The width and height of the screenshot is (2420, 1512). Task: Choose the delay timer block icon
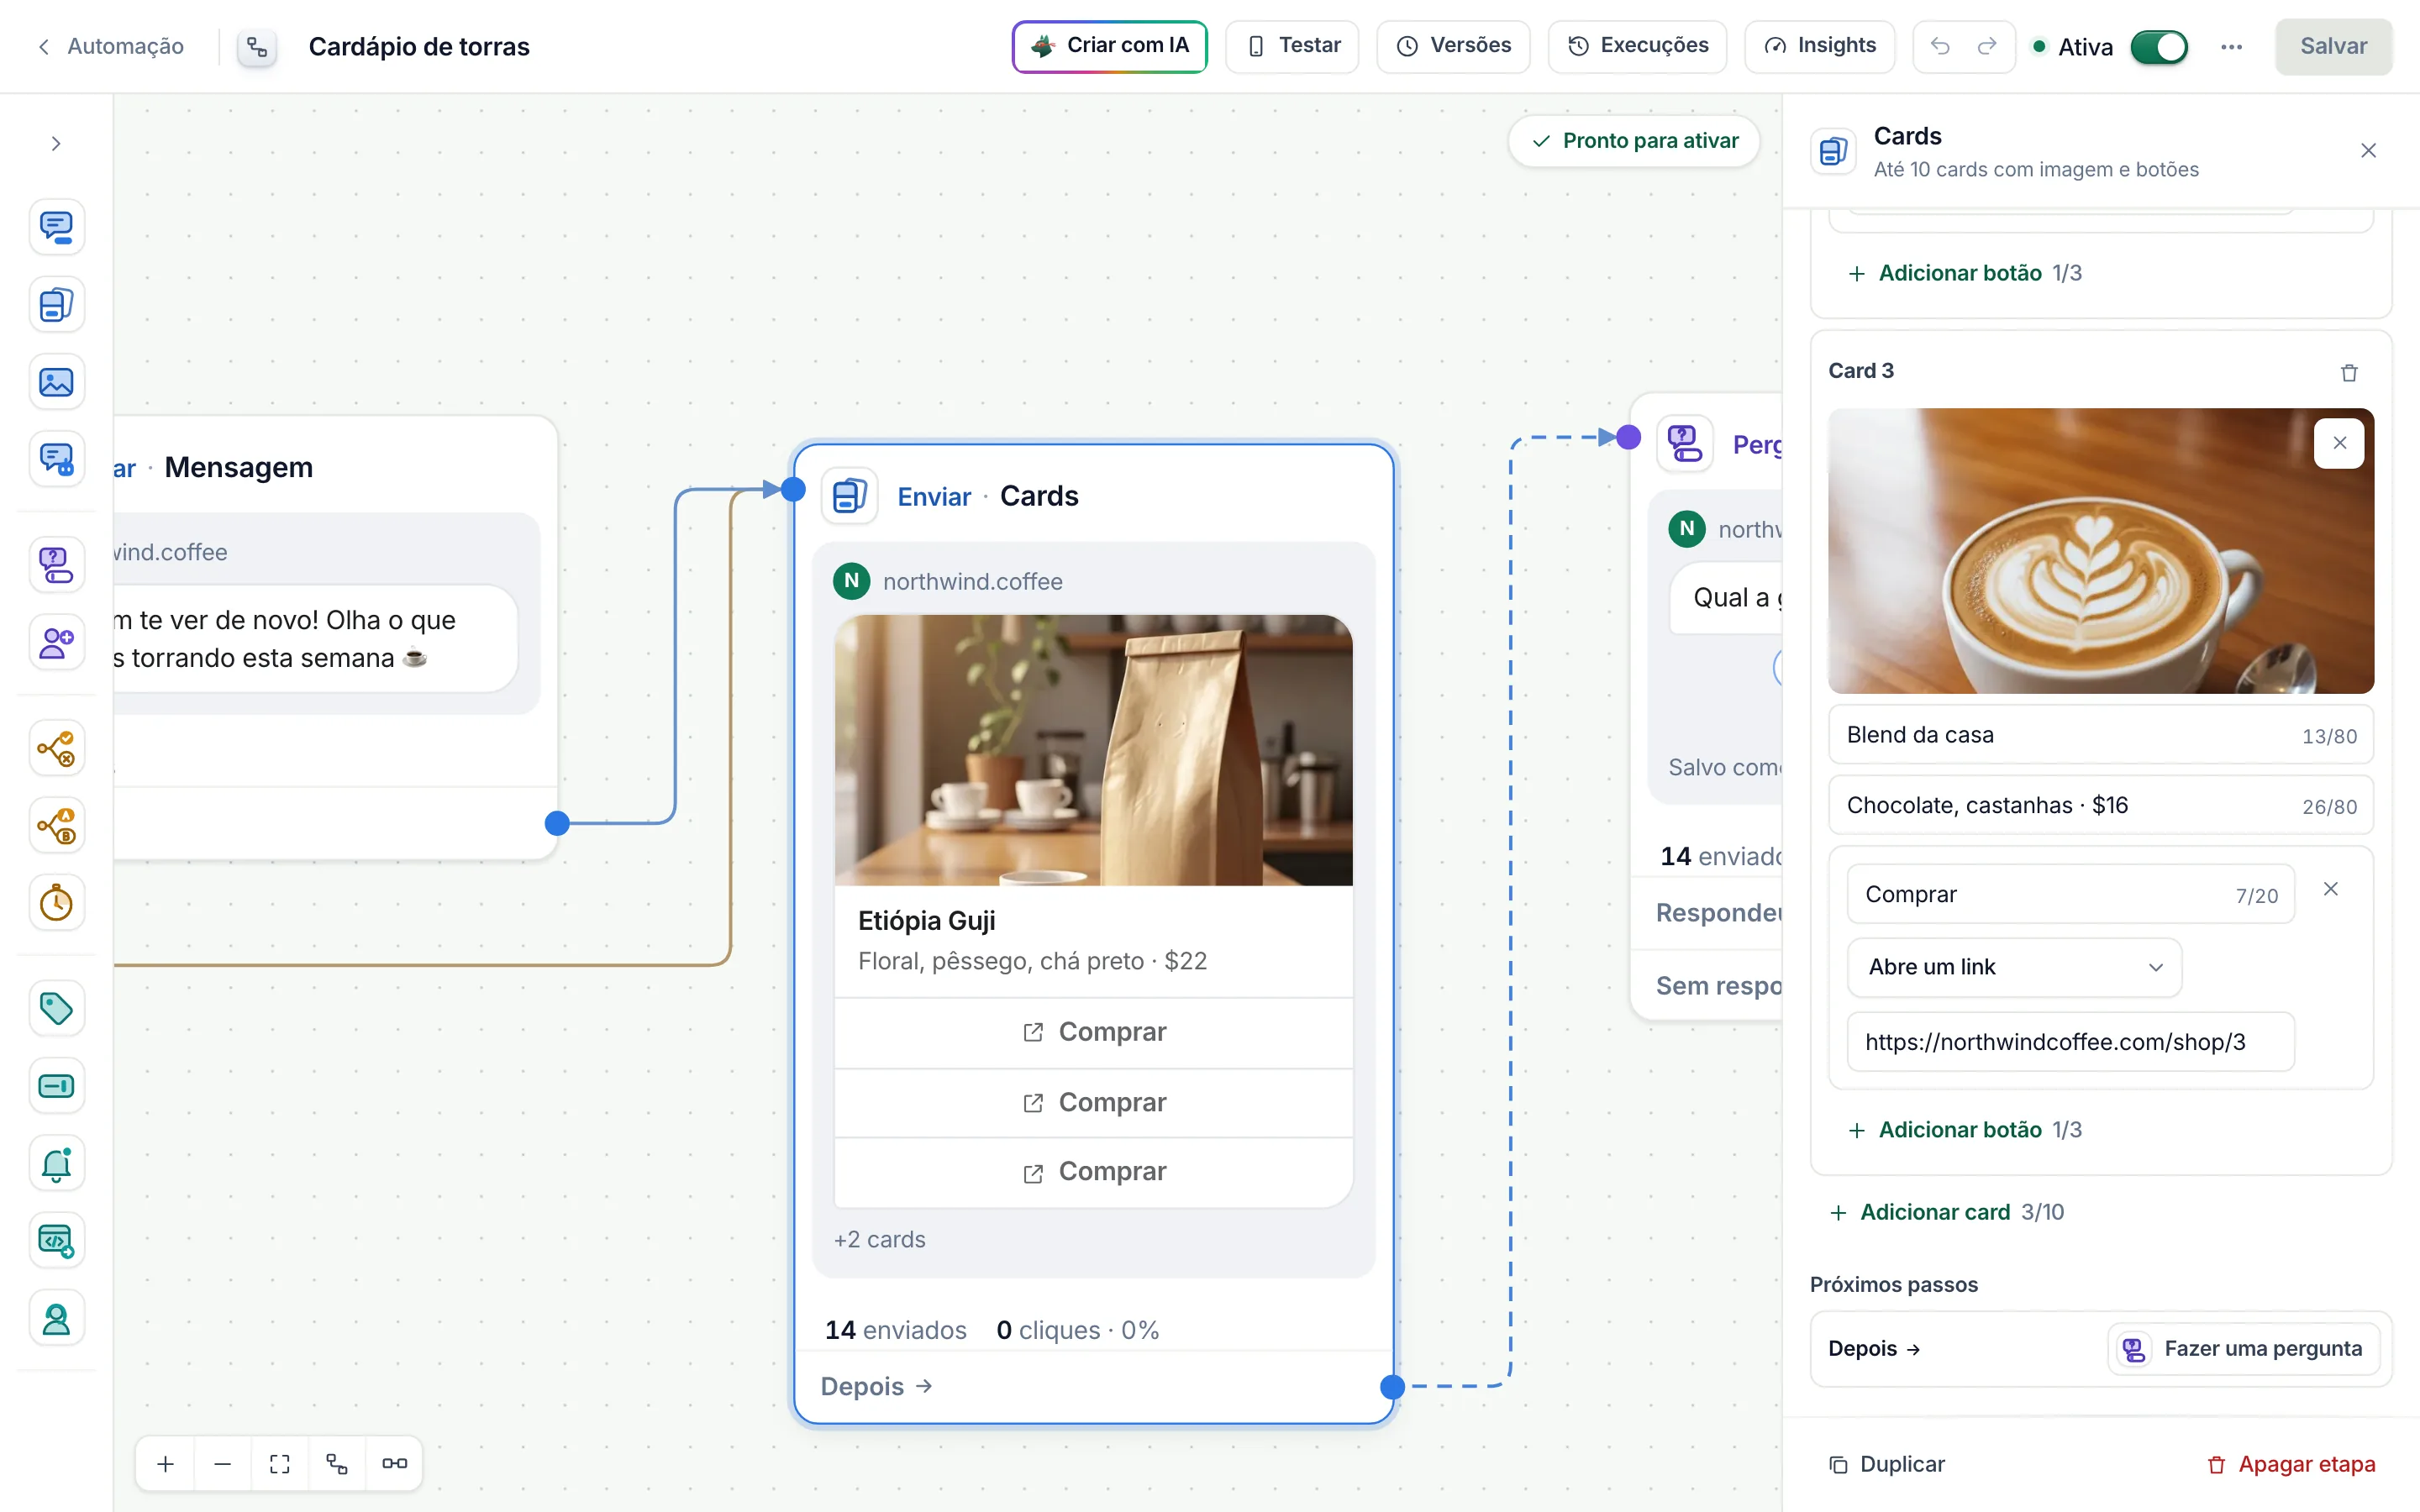[56, 903]
